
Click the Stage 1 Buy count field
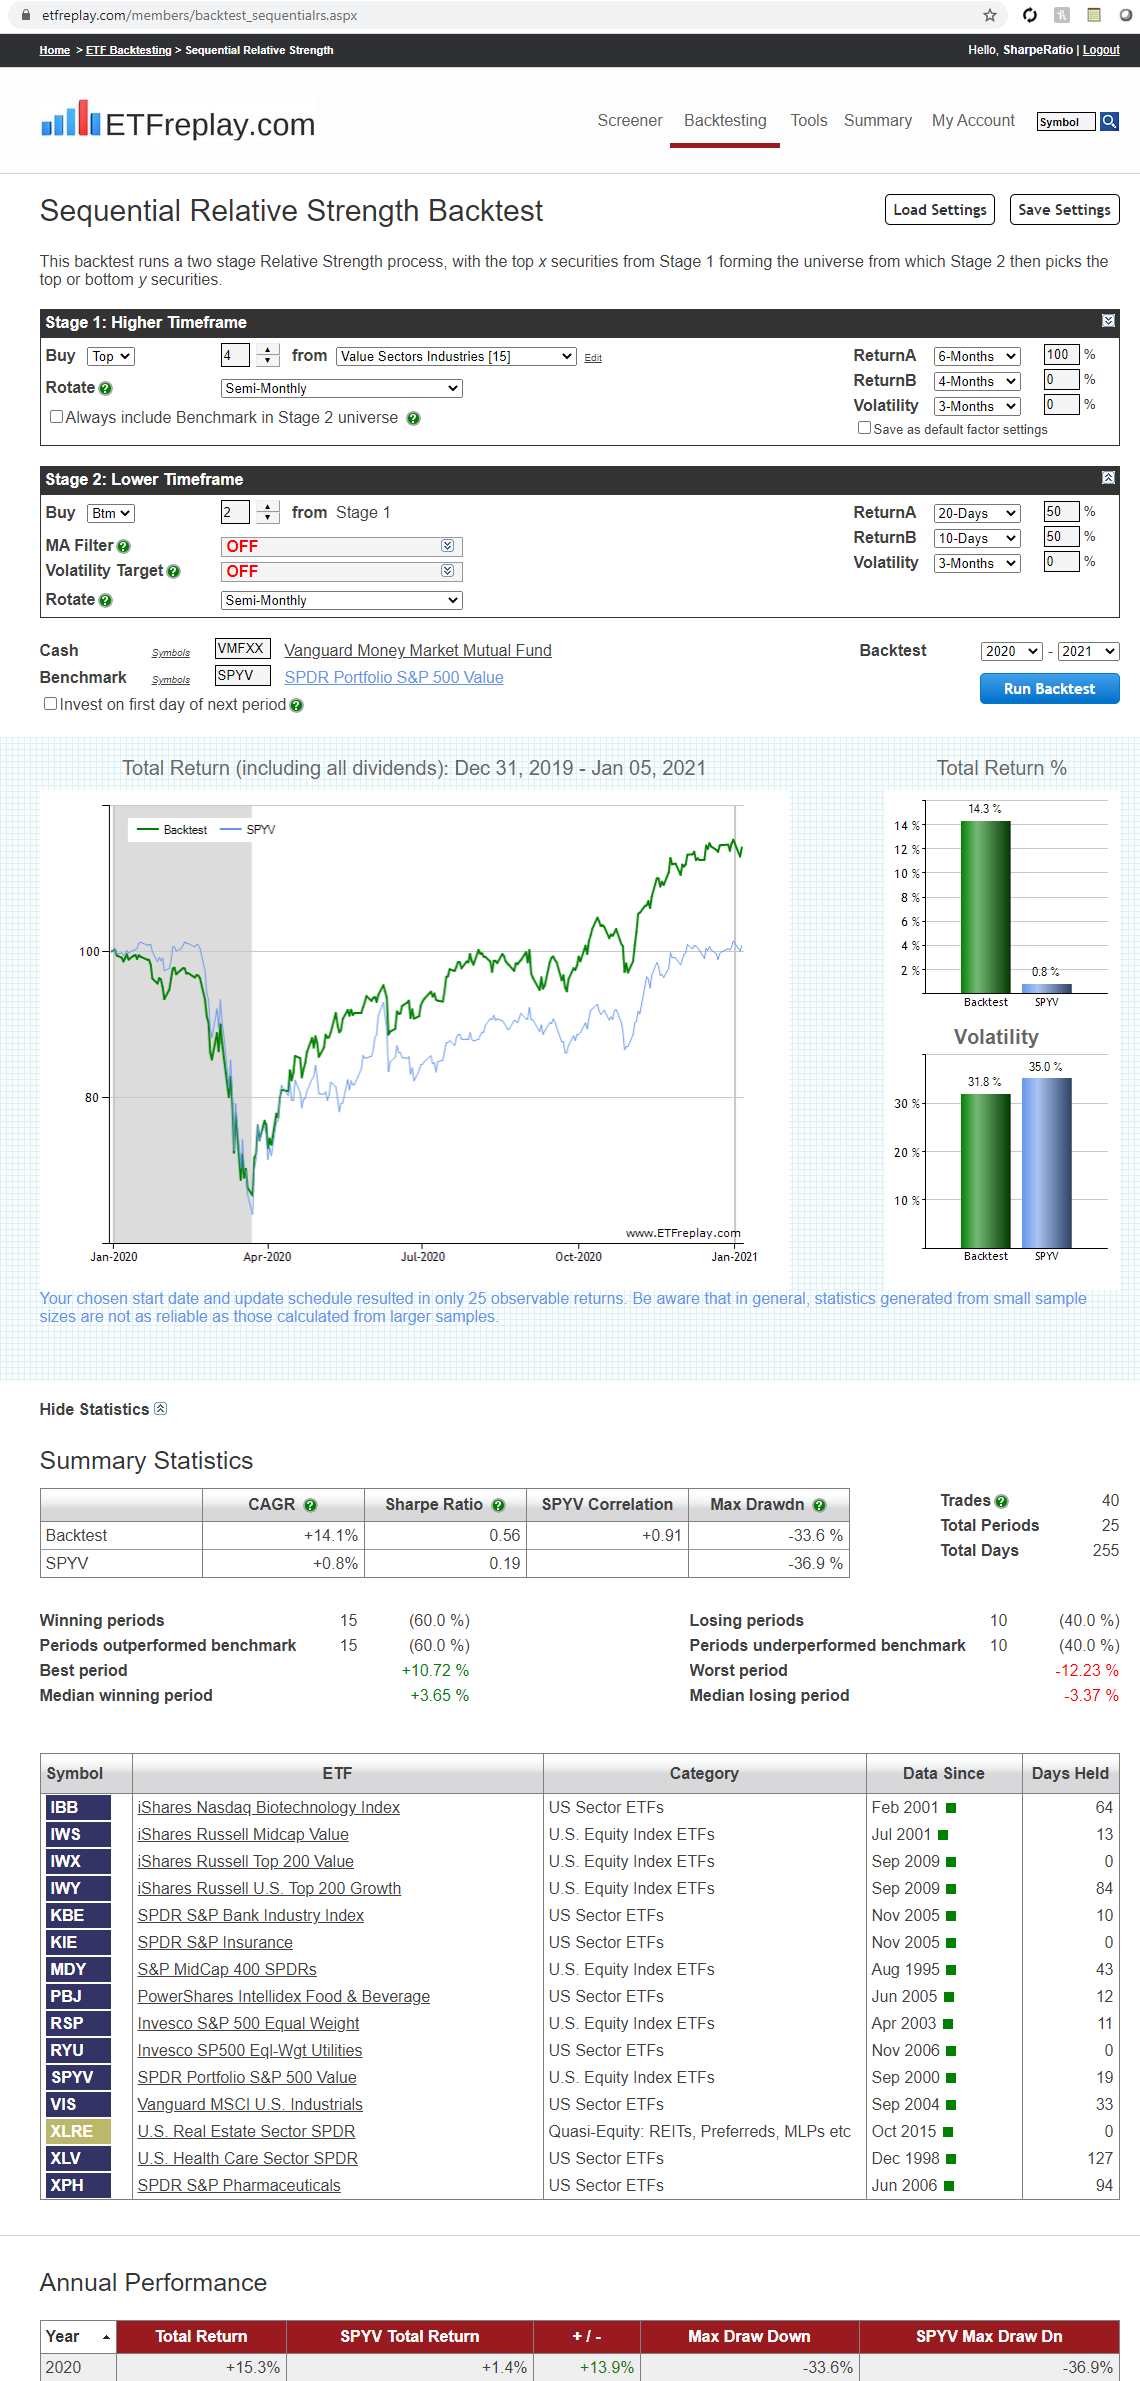tap(235, 355)
